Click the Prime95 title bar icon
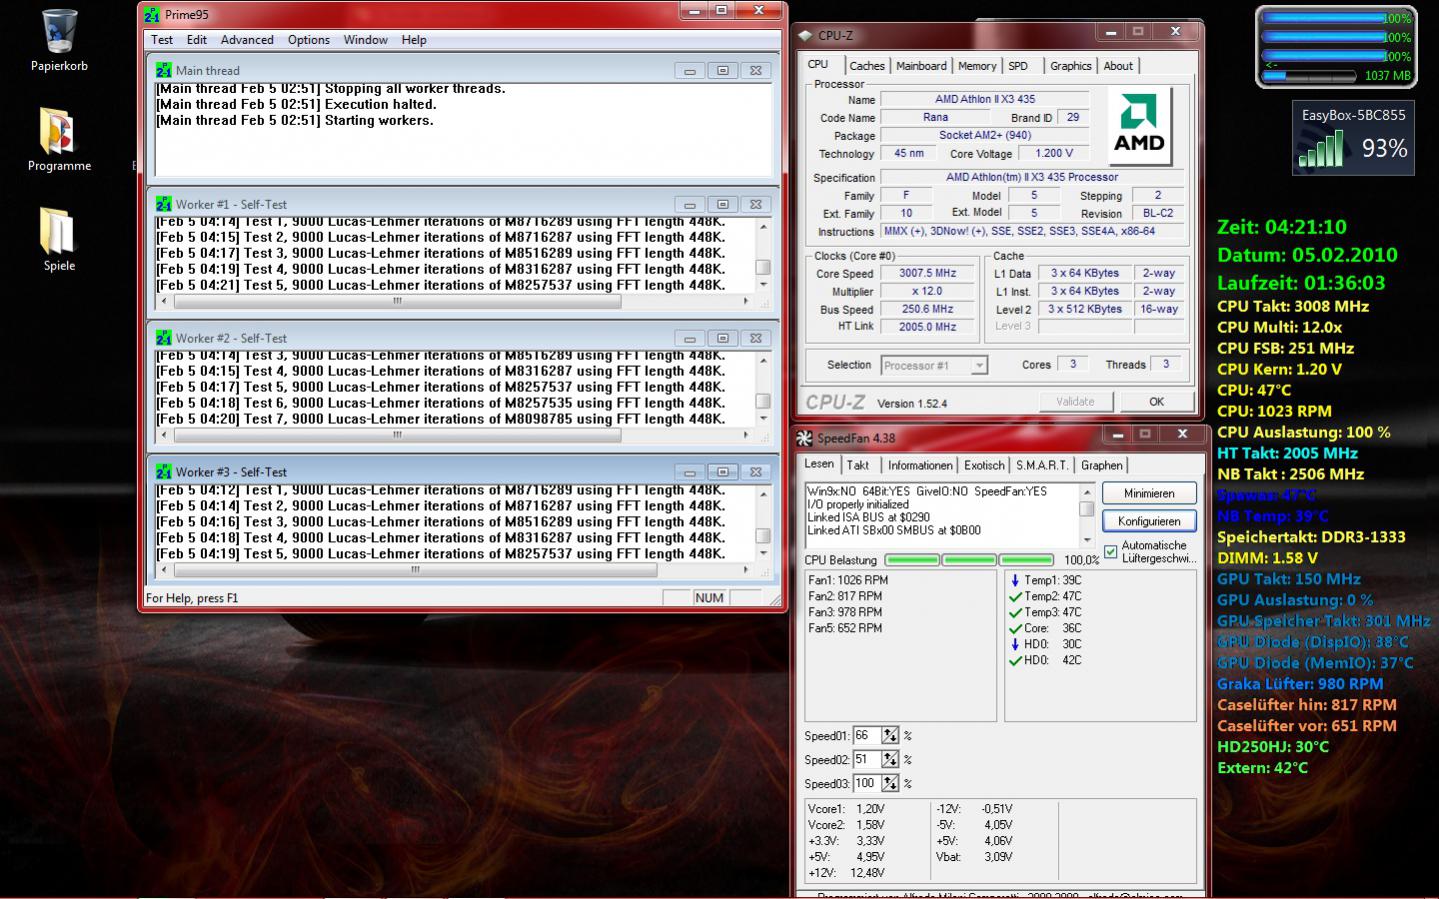Image resolution: width=1439 pixels, height=899 pixels. pyautogui.click(x=151, y=15)
